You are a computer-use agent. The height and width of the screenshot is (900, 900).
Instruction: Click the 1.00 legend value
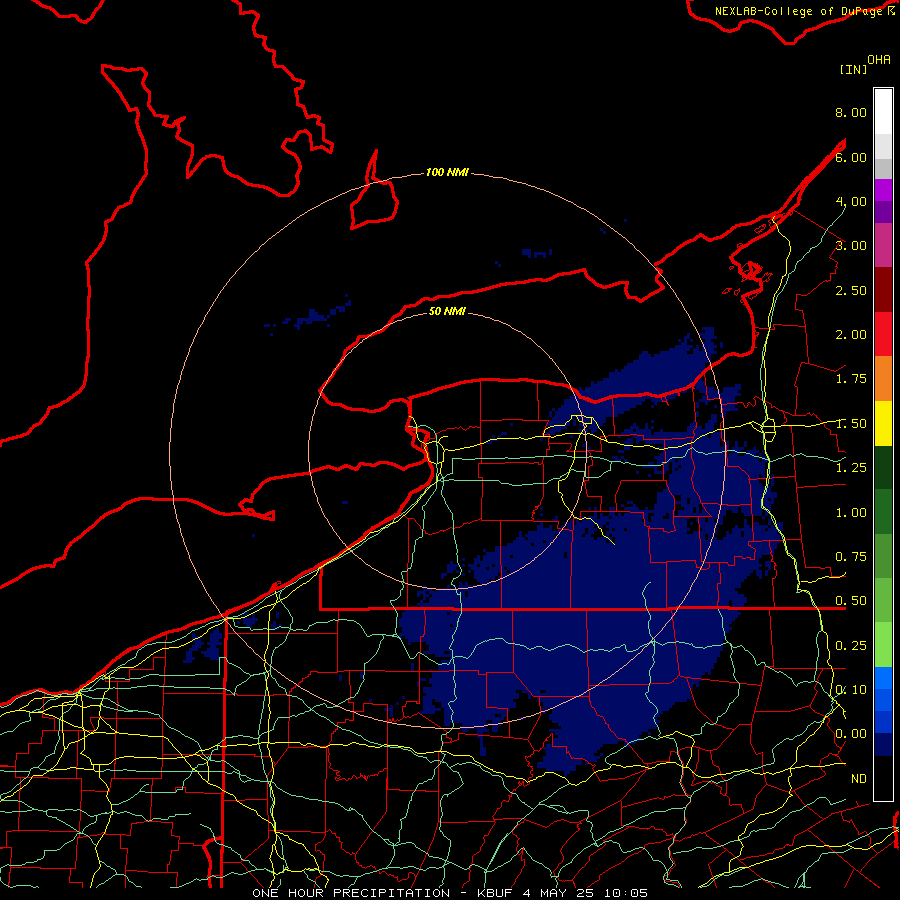pos(851,513)
